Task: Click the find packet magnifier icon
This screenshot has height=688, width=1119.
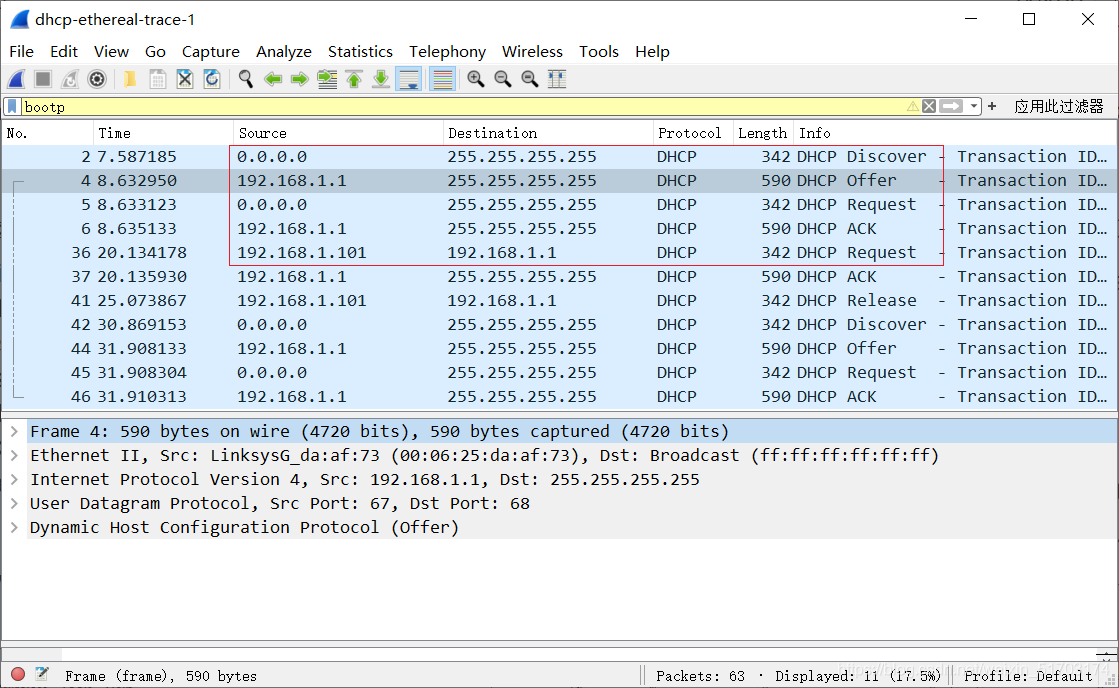Action: click(245, 79)
